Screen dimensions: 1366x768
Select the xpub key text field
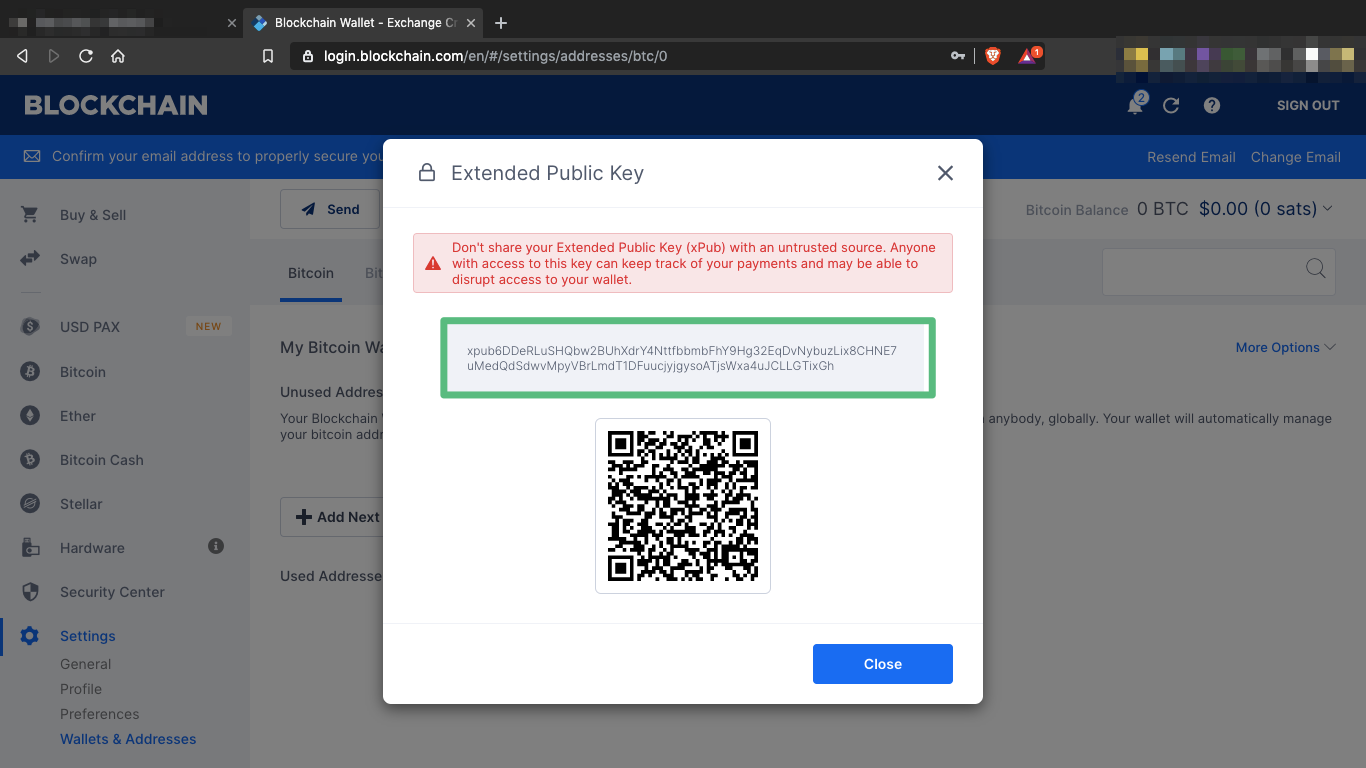688,358
